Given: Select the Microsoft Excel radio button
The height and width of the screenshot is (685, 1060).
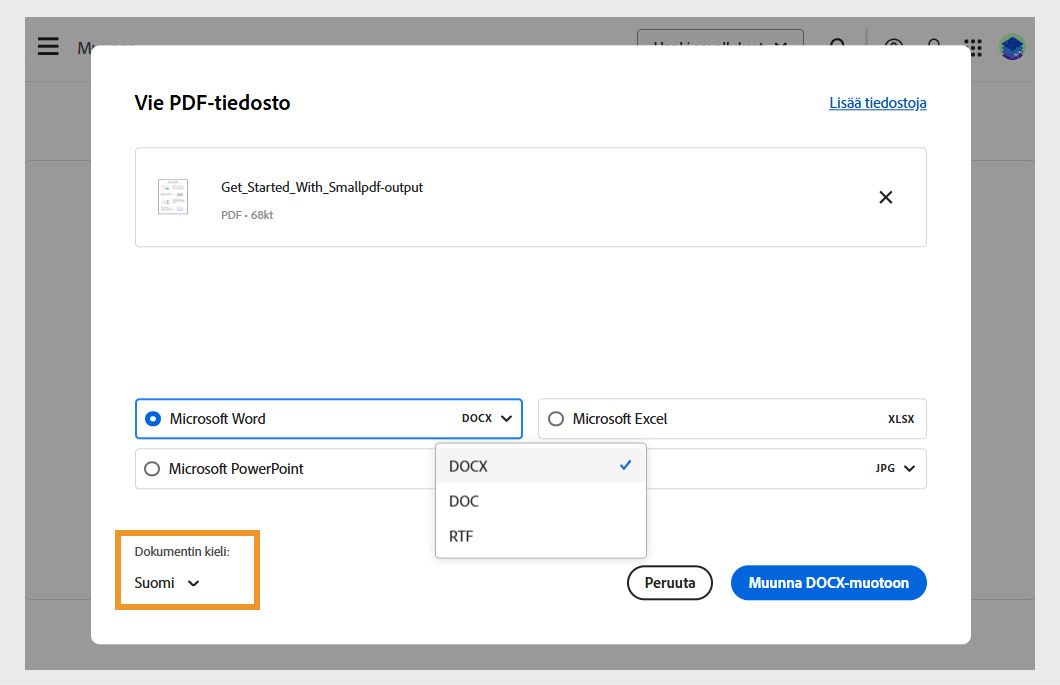Looking at the screenshot, I should (x=556, y=418).
